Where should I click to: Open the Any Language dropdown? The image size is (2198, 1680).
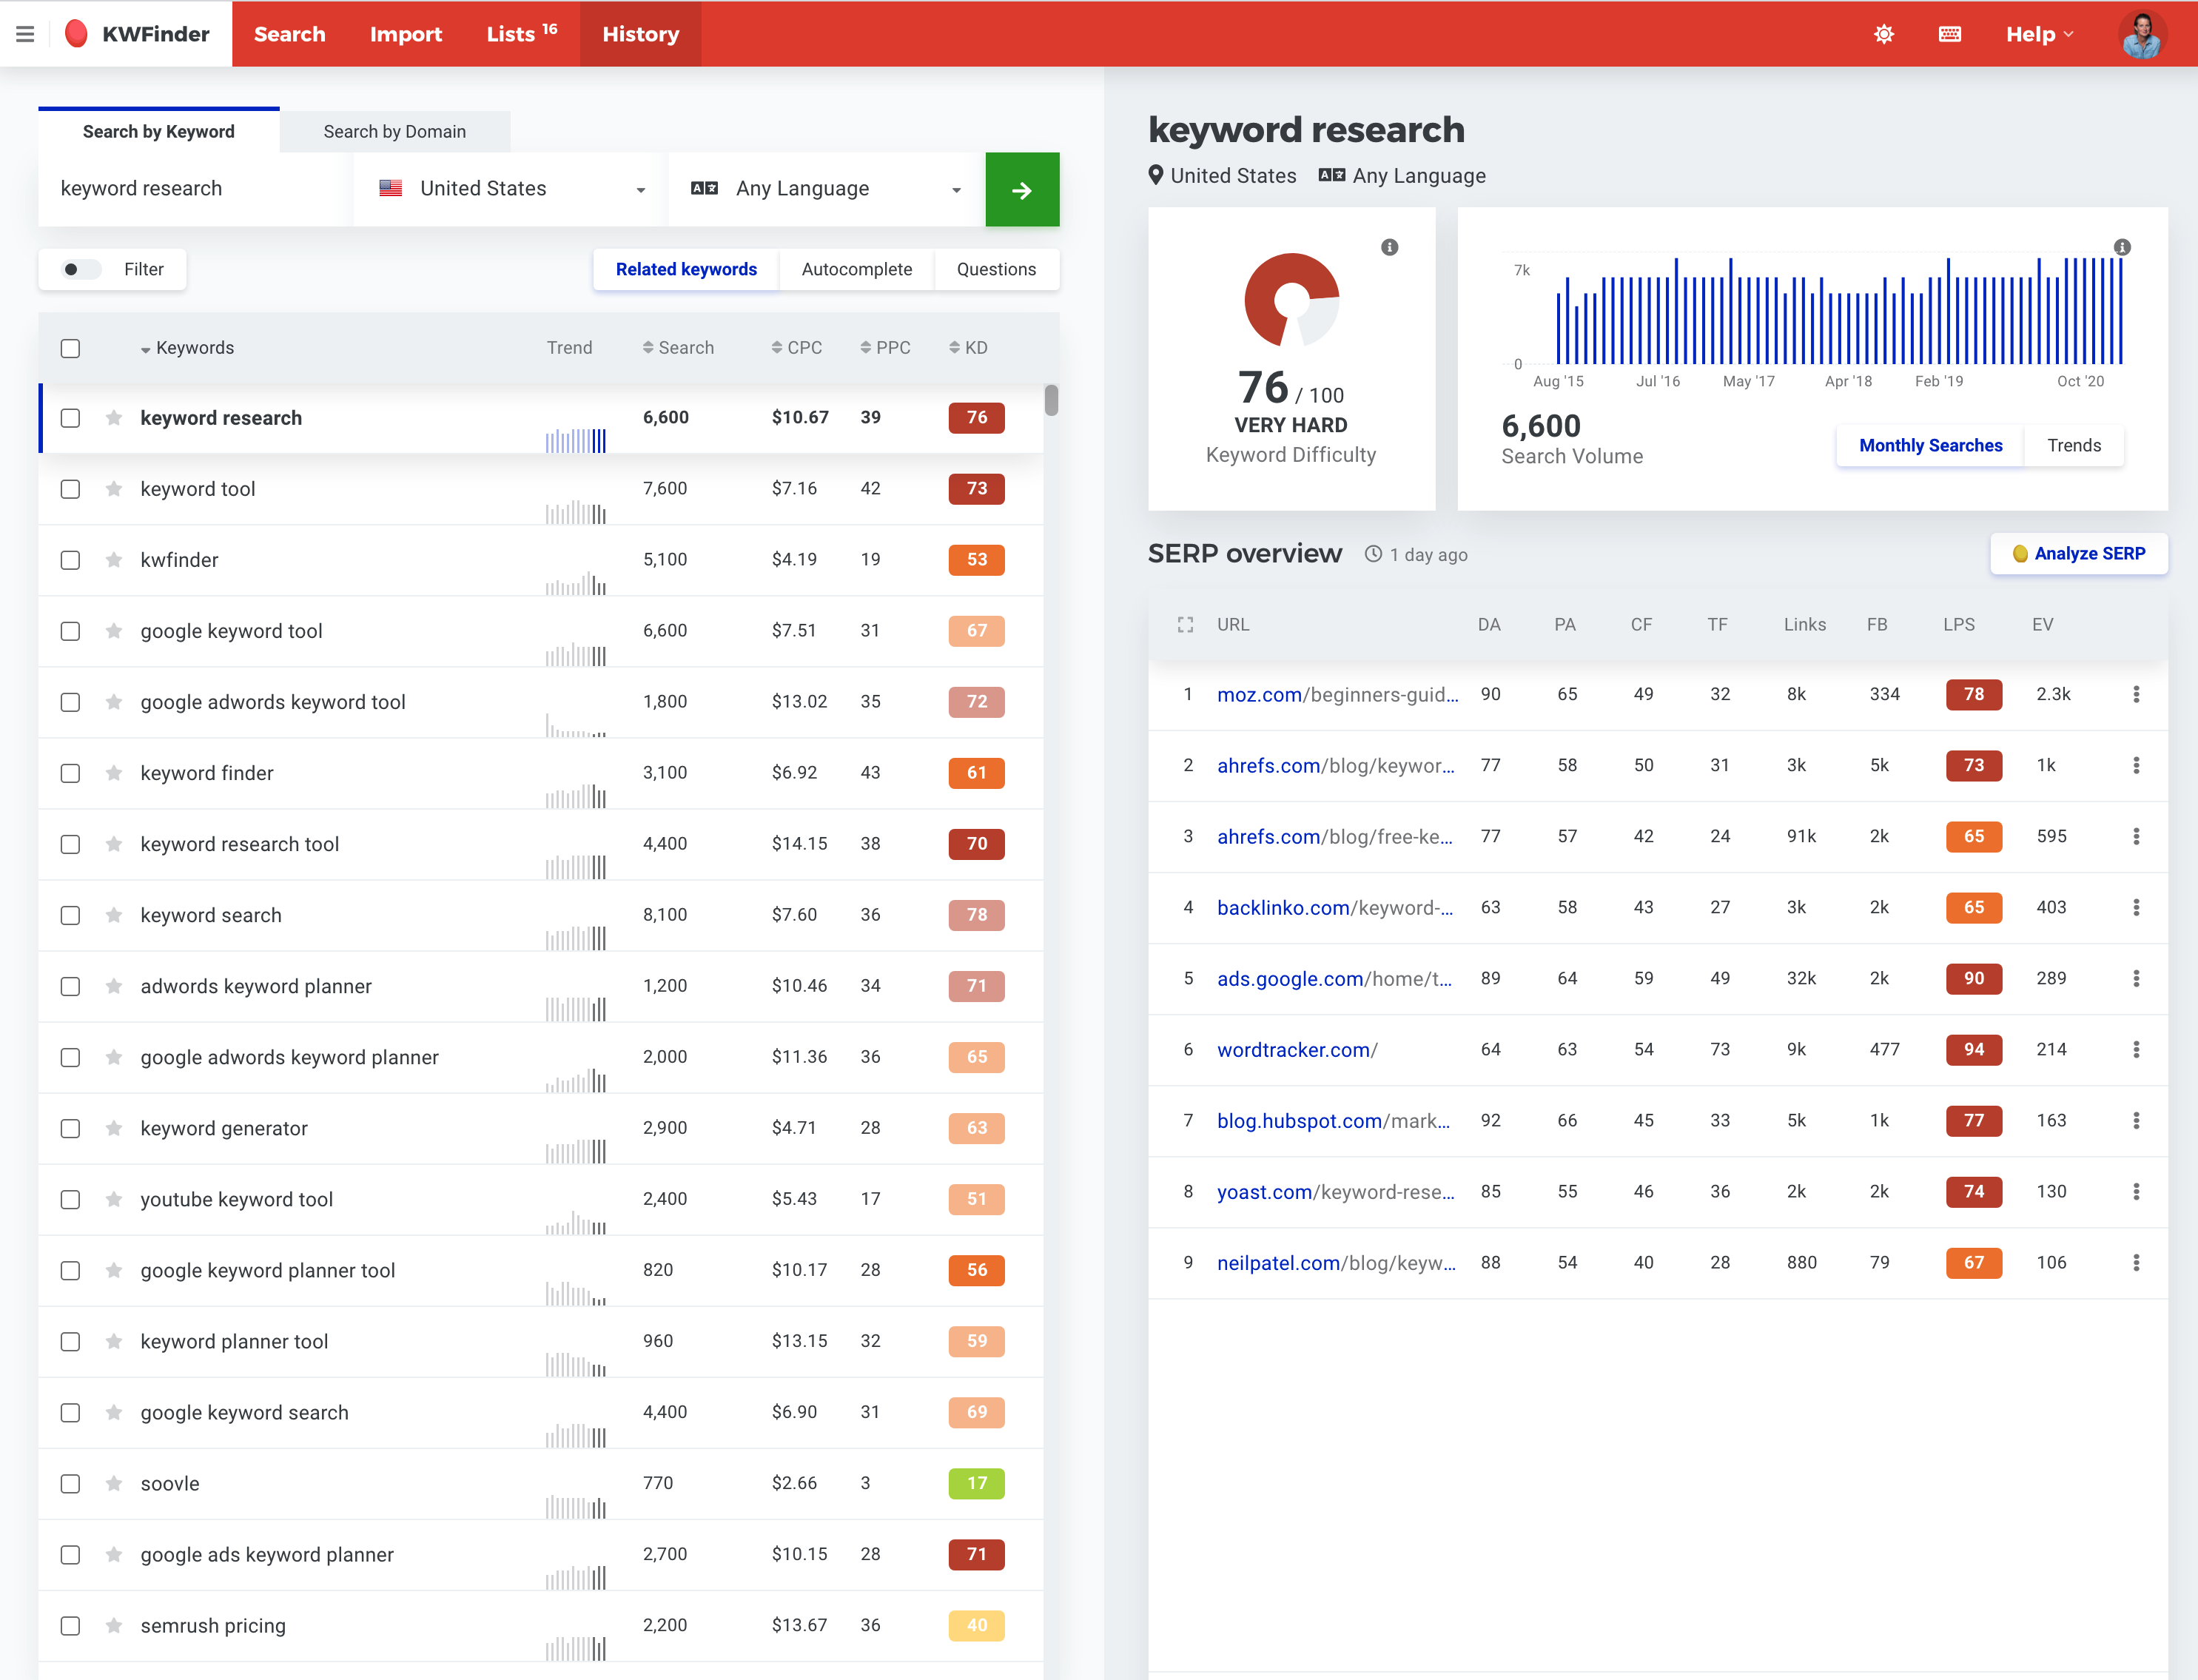[x=827, y=189]
